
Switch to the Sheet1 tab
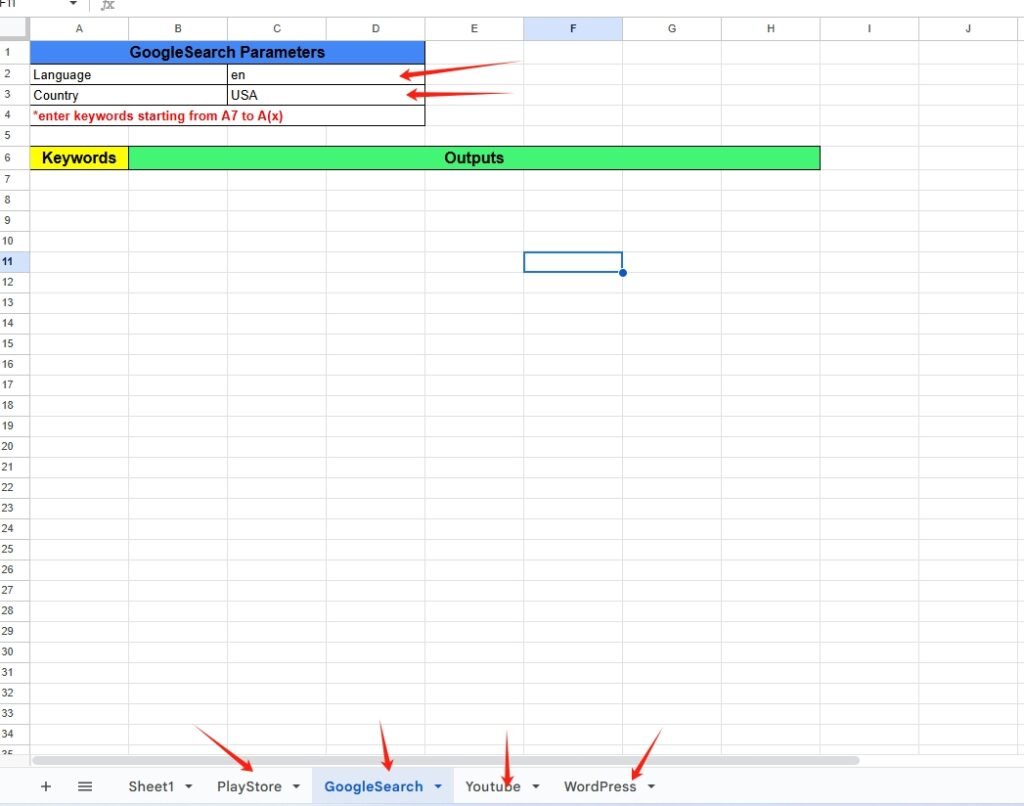(x=152, y=786)
